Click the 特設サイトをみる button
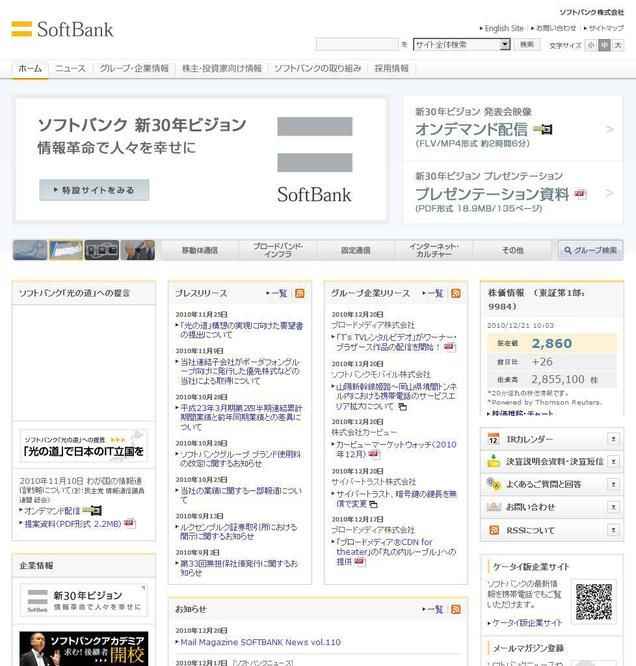Viewport: 636px width, 666px height. (x=94, y=190)
